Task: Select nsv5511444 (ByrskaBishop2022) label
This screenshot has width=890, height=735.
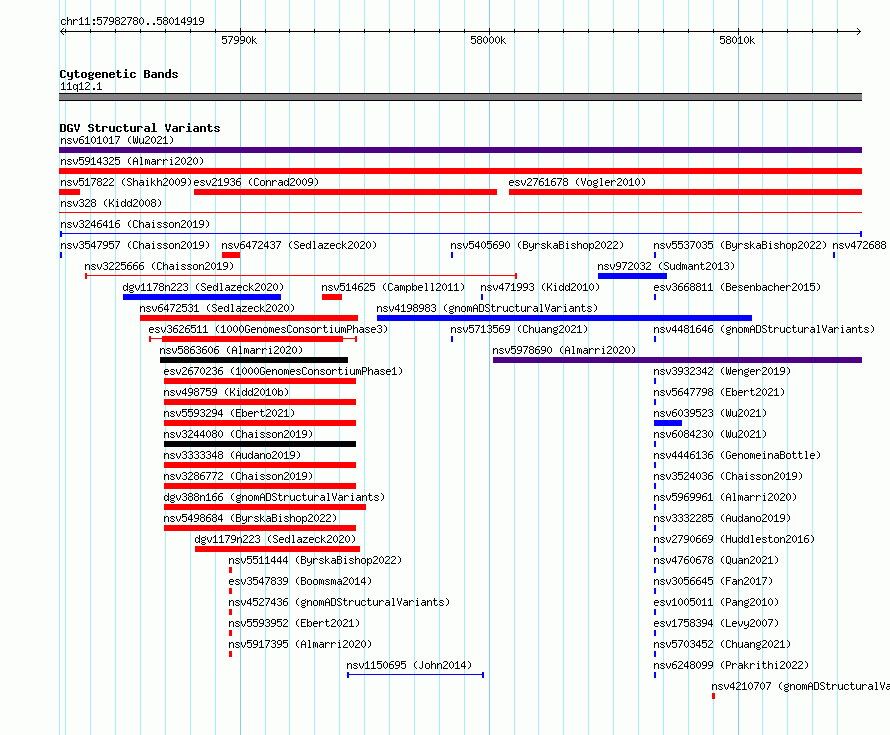Action: click(315, 560)
